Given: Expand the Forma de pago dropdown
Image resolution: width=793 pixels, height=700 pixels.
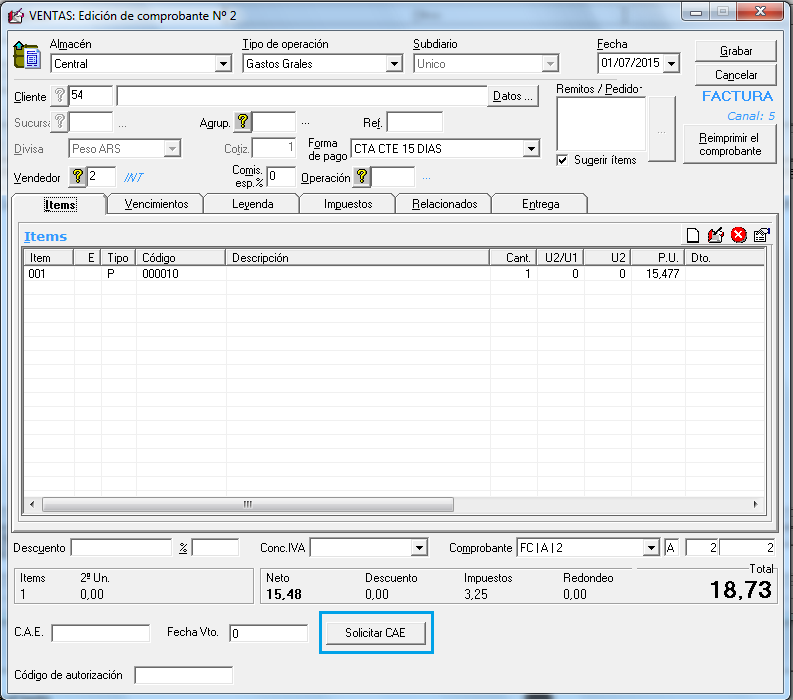Looking at the screenshot, I should (x=530, y=149).
